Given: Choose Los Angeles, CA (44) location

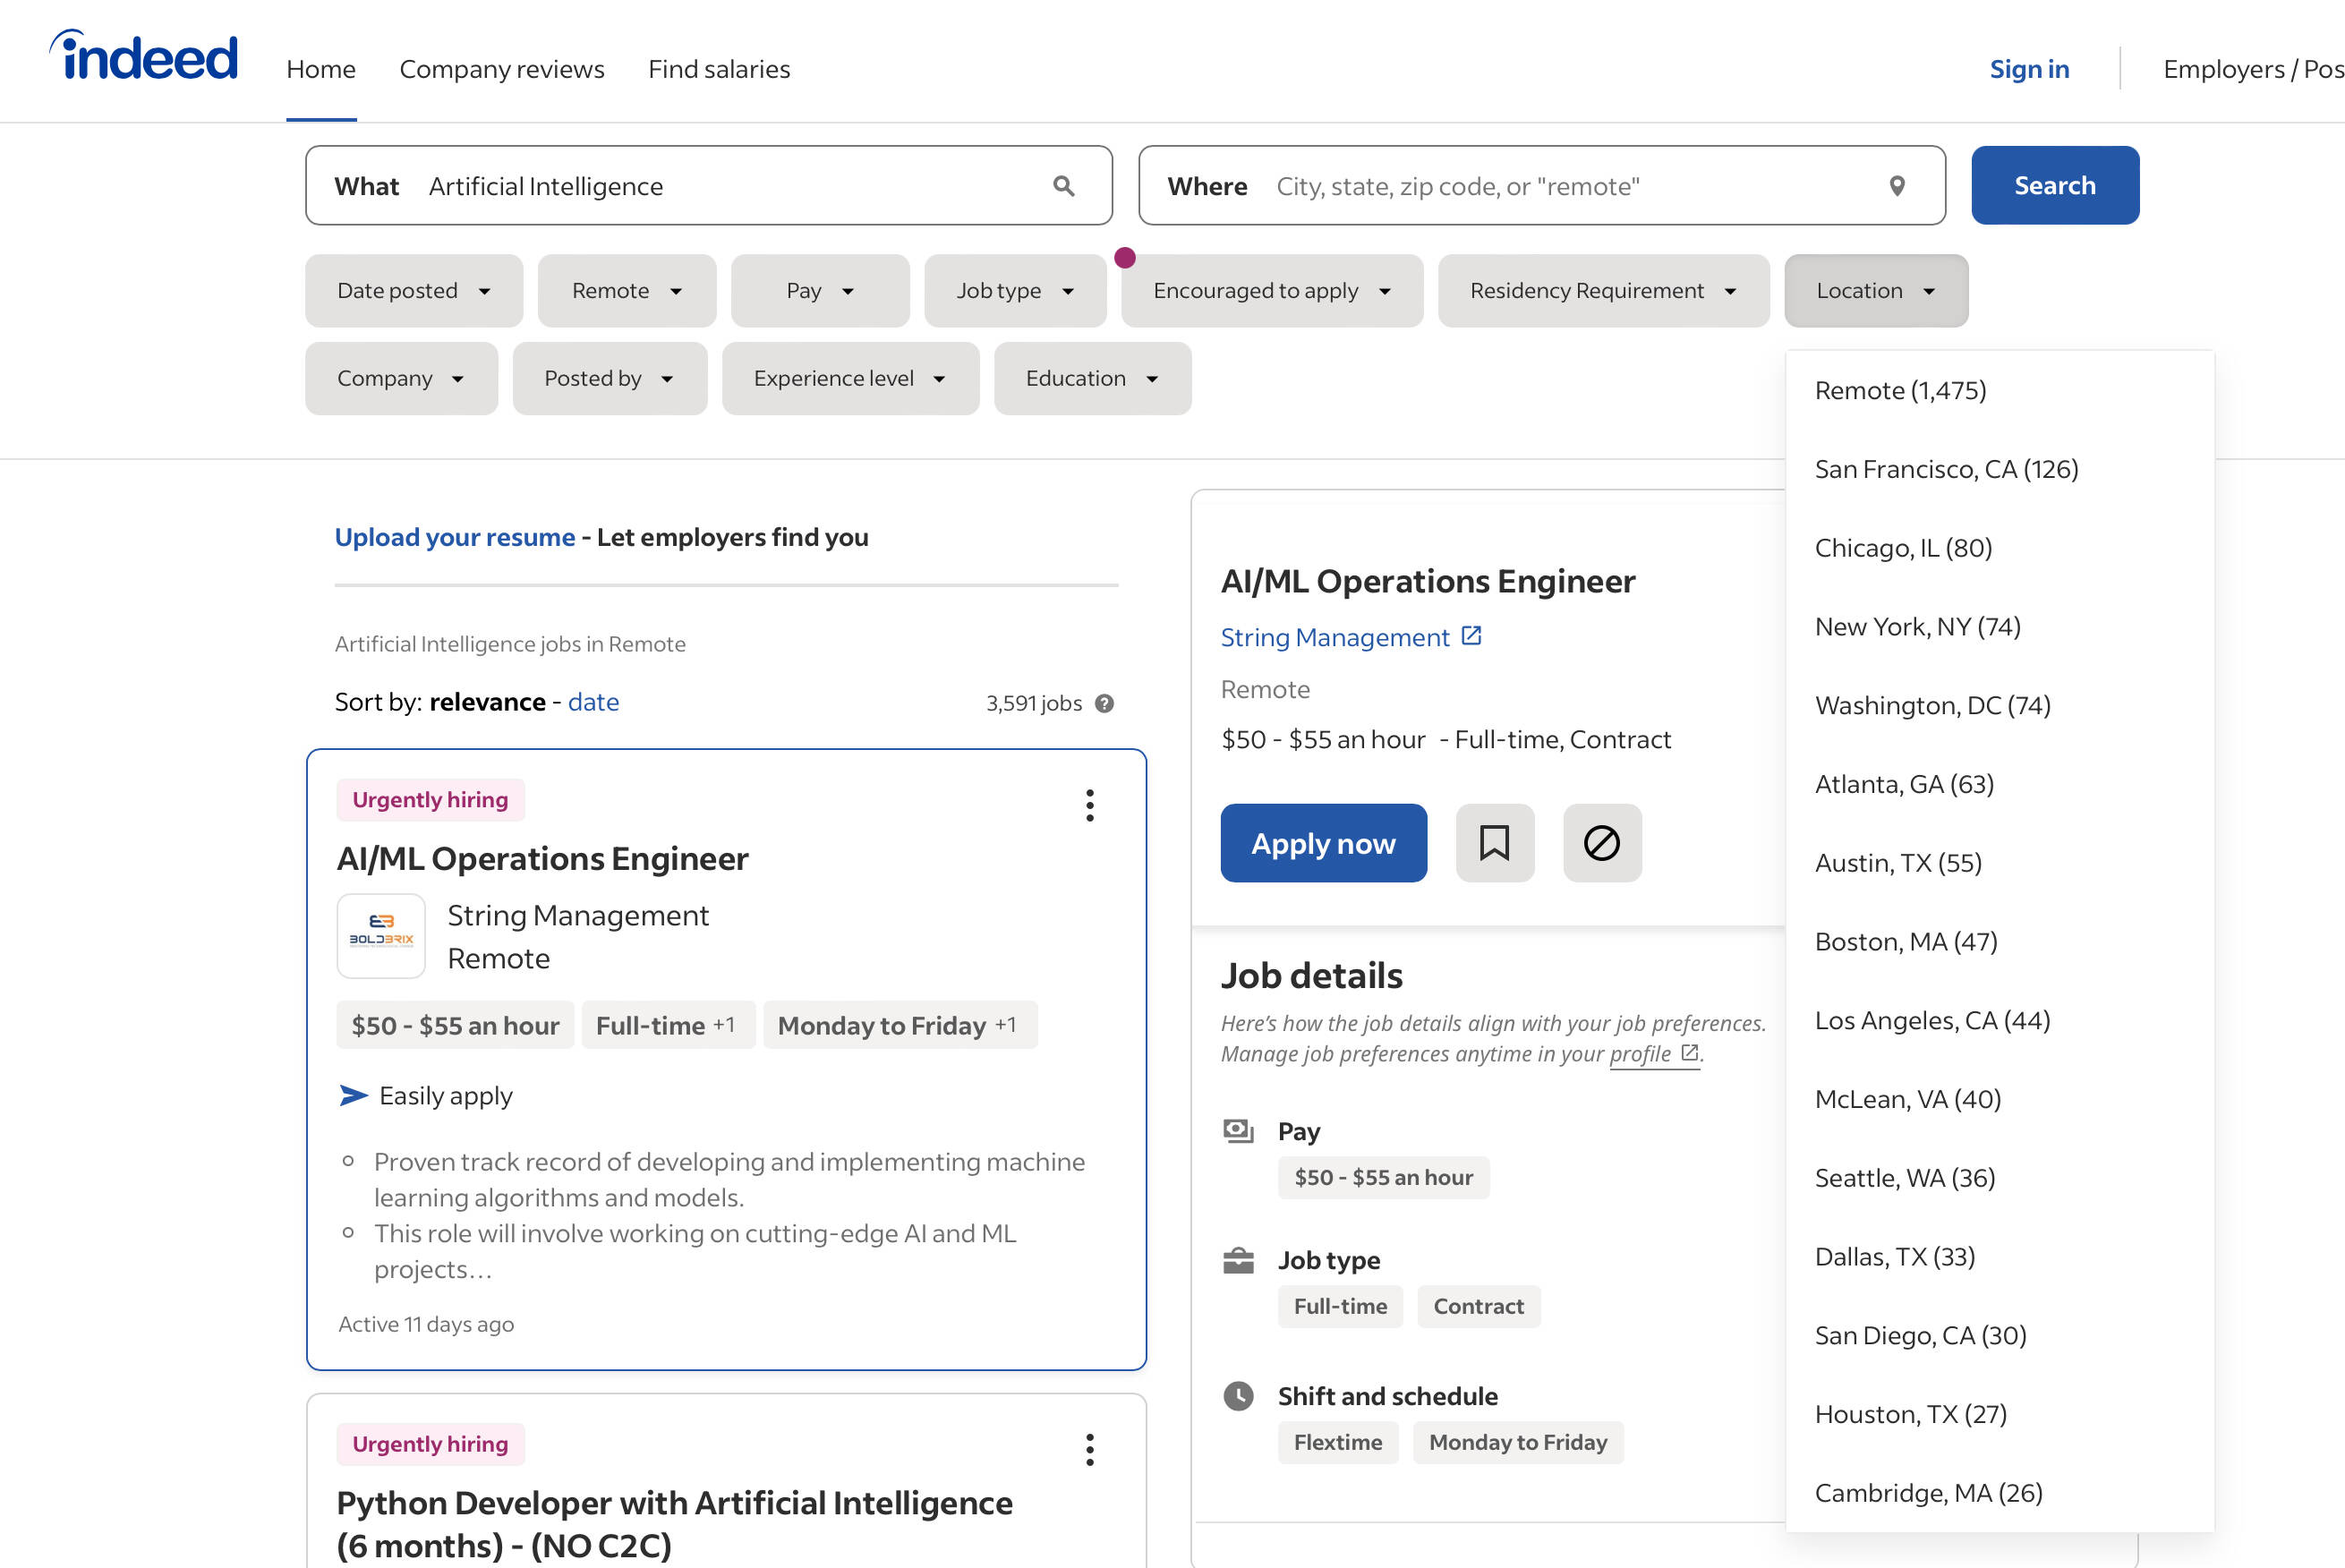Looking at the screenshot, I should pos(1999,1021).
